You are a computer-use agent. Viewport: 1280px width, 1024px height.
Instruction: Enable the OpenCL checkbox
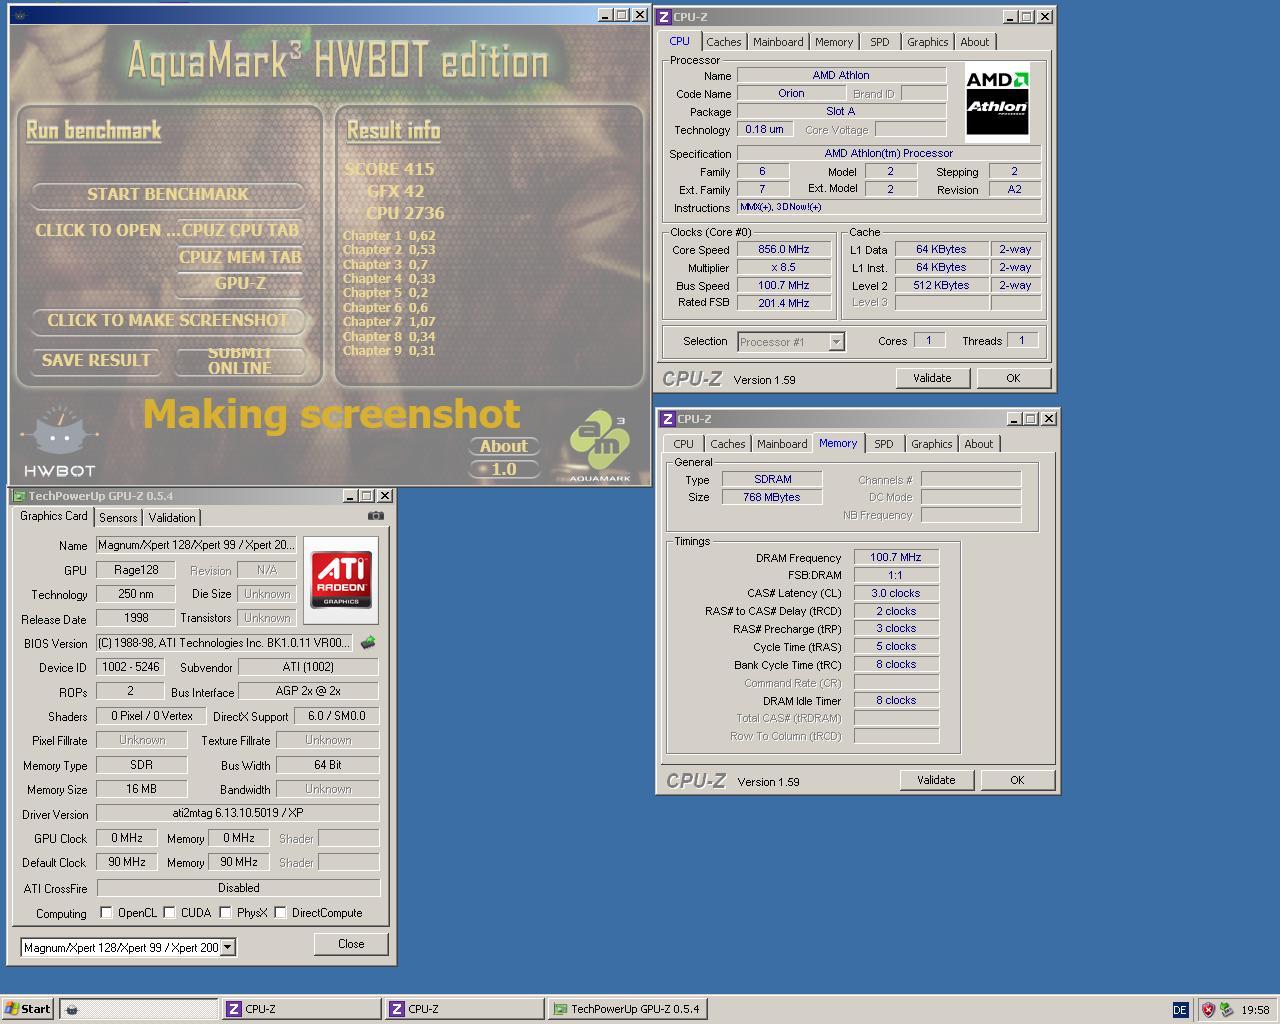coord(106,913)
